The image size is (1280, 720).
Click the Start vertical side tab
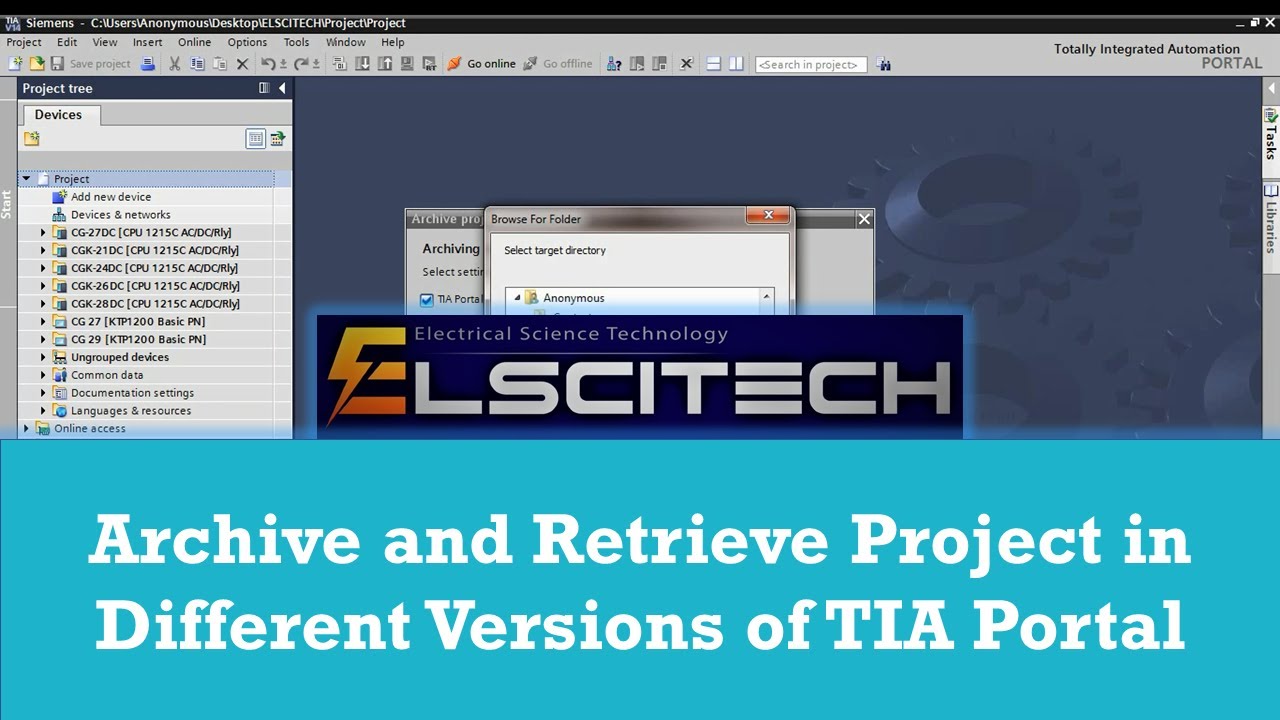tap(7, 204)
